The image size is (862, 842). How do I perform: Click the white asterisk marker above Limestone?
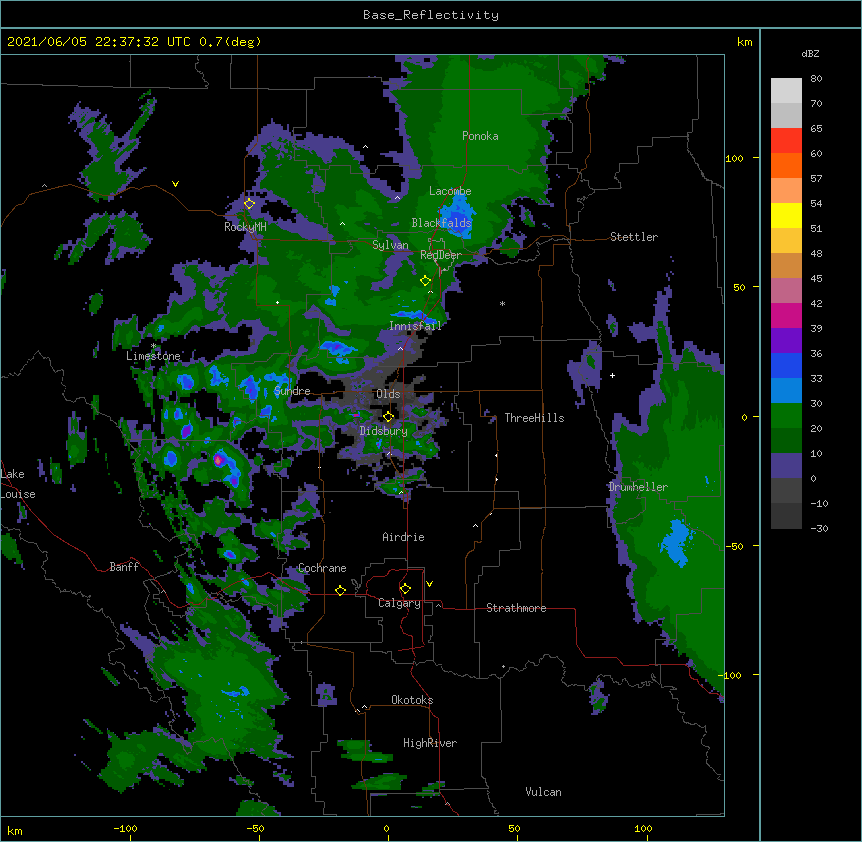(153, 346)
